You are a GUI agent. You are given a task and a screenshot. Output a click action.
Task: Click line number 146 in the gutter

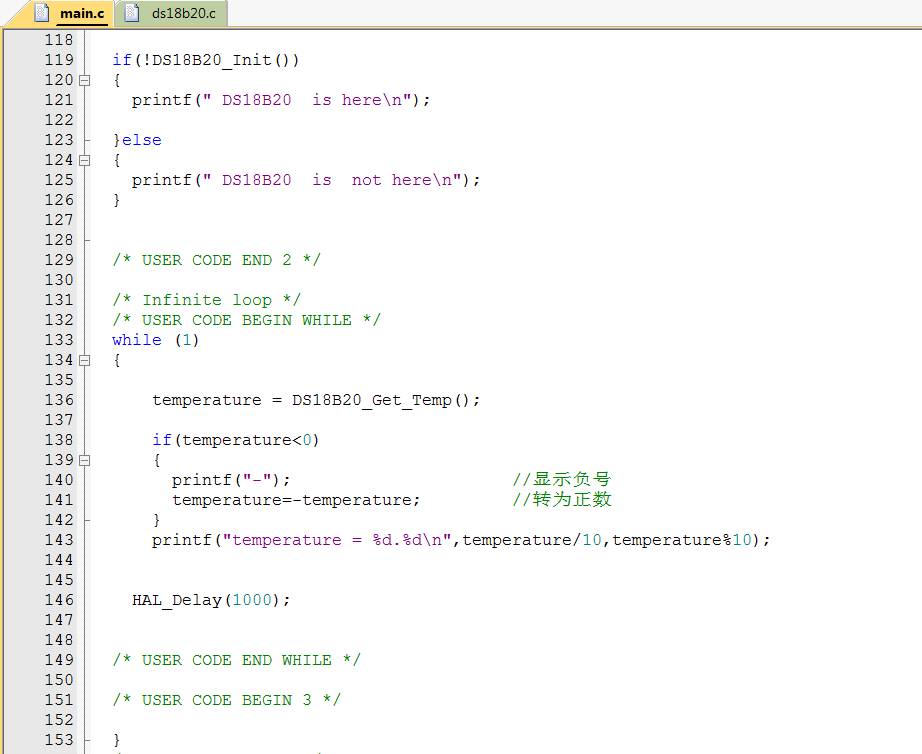click(x=59, y=600)
